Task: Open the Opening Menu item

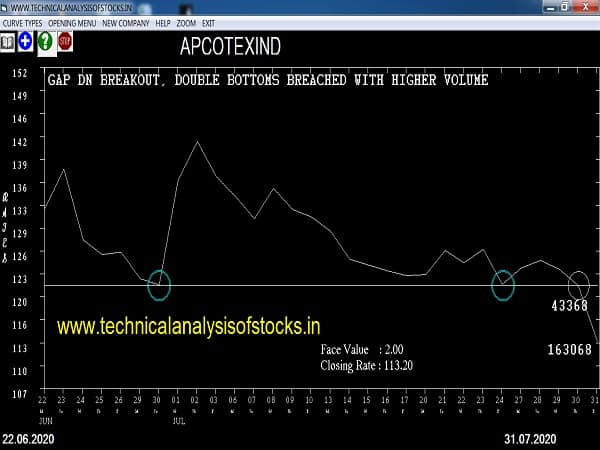Action: 72,22
